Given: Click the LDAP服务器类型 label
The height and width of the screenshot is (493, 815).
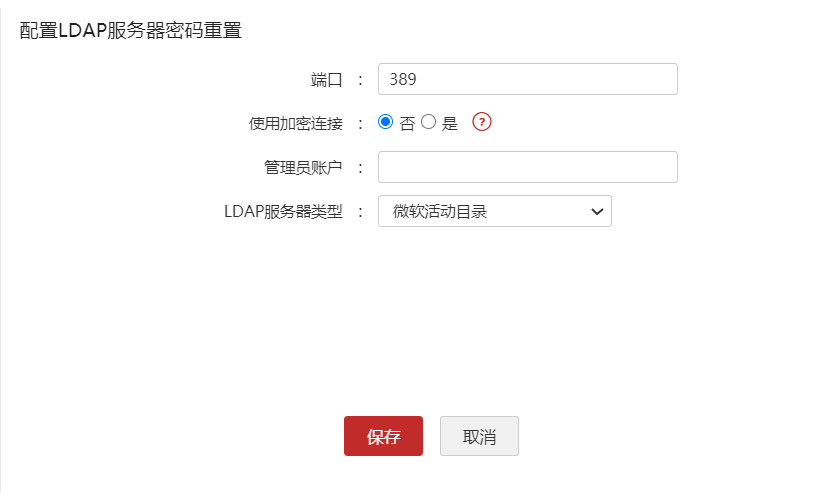Looking at the screenshot, I should click(x=283, y=211).
